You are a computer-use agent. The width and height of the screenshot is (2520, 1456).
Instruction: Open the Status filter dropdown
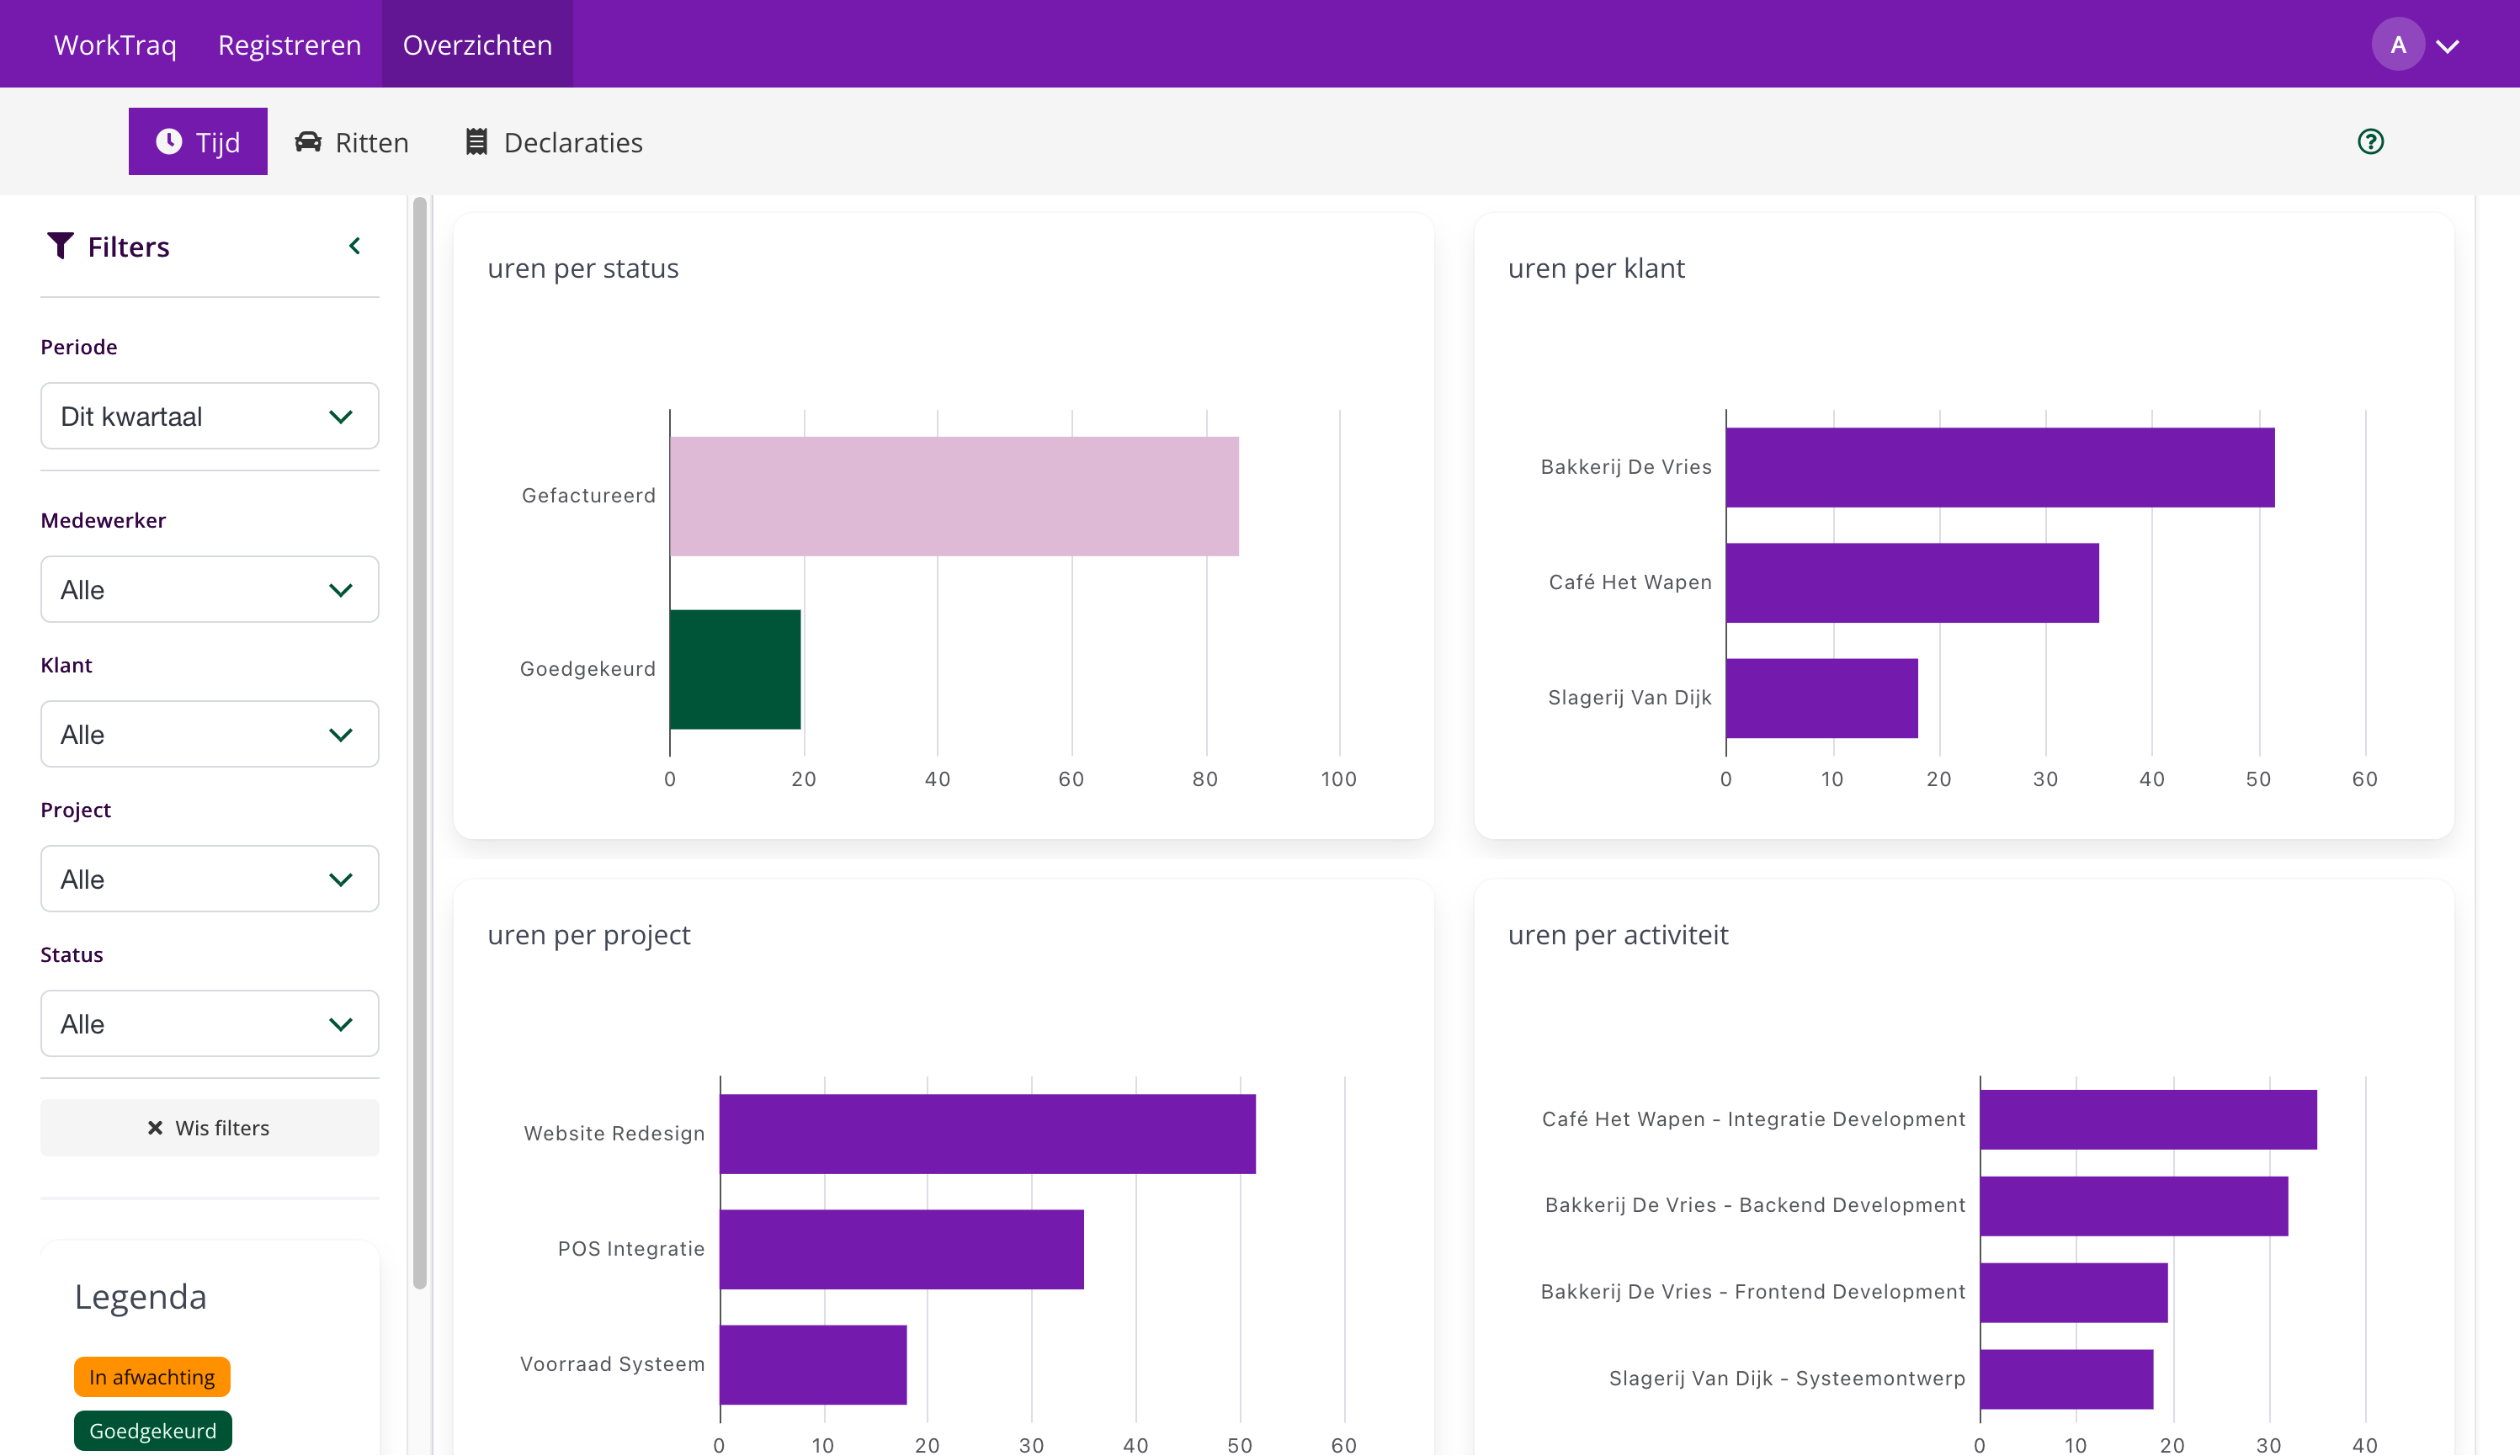point(210,1025)
